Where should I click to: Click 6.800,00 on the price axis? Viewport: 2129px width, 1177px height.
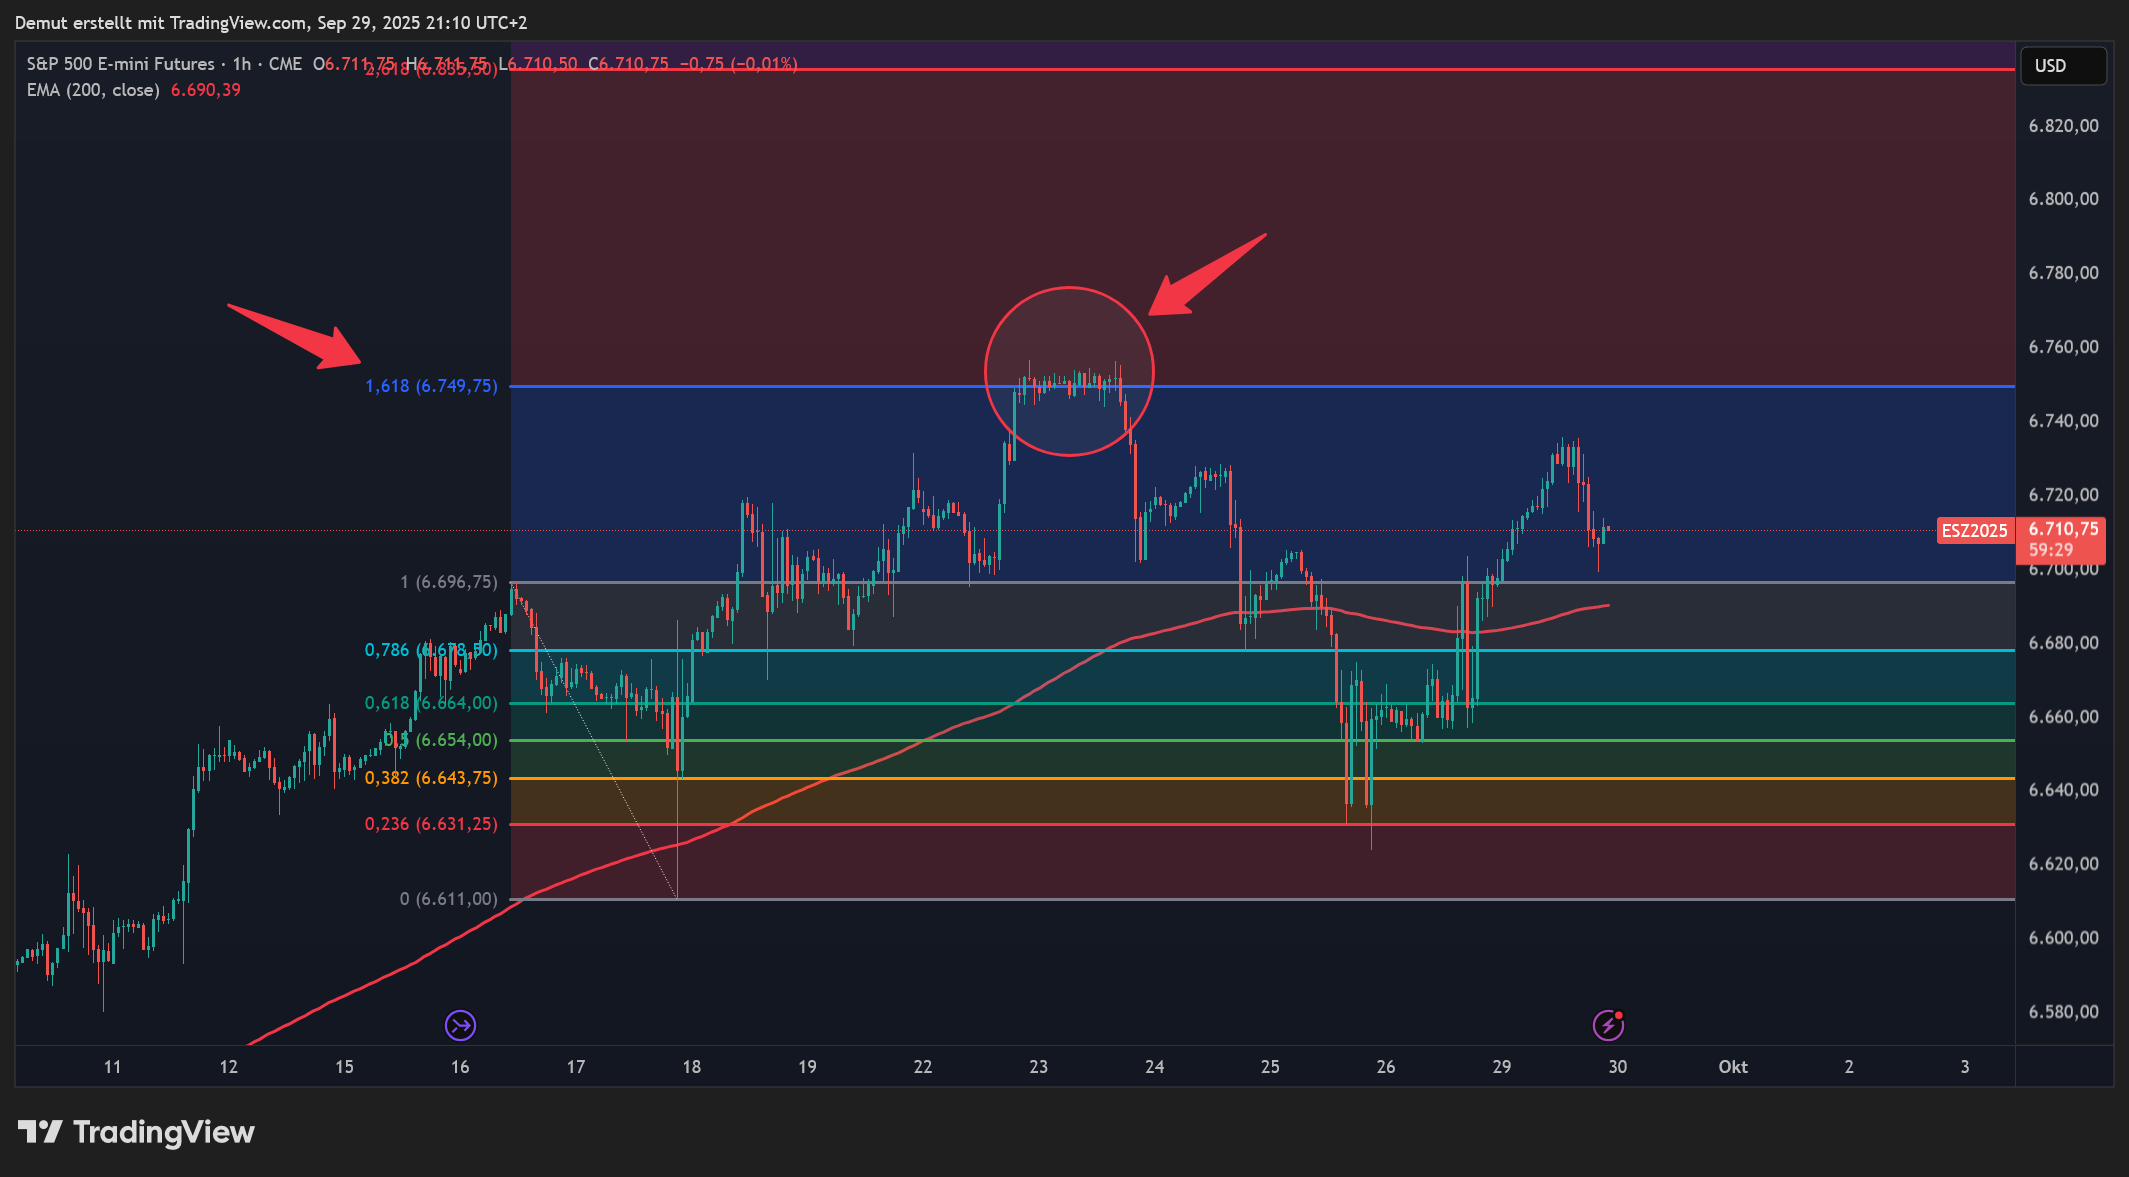pos(2063,199)
